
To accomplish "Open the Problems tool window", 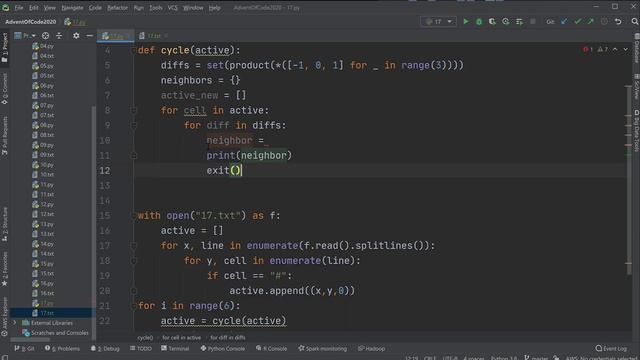I will (62, 348).
